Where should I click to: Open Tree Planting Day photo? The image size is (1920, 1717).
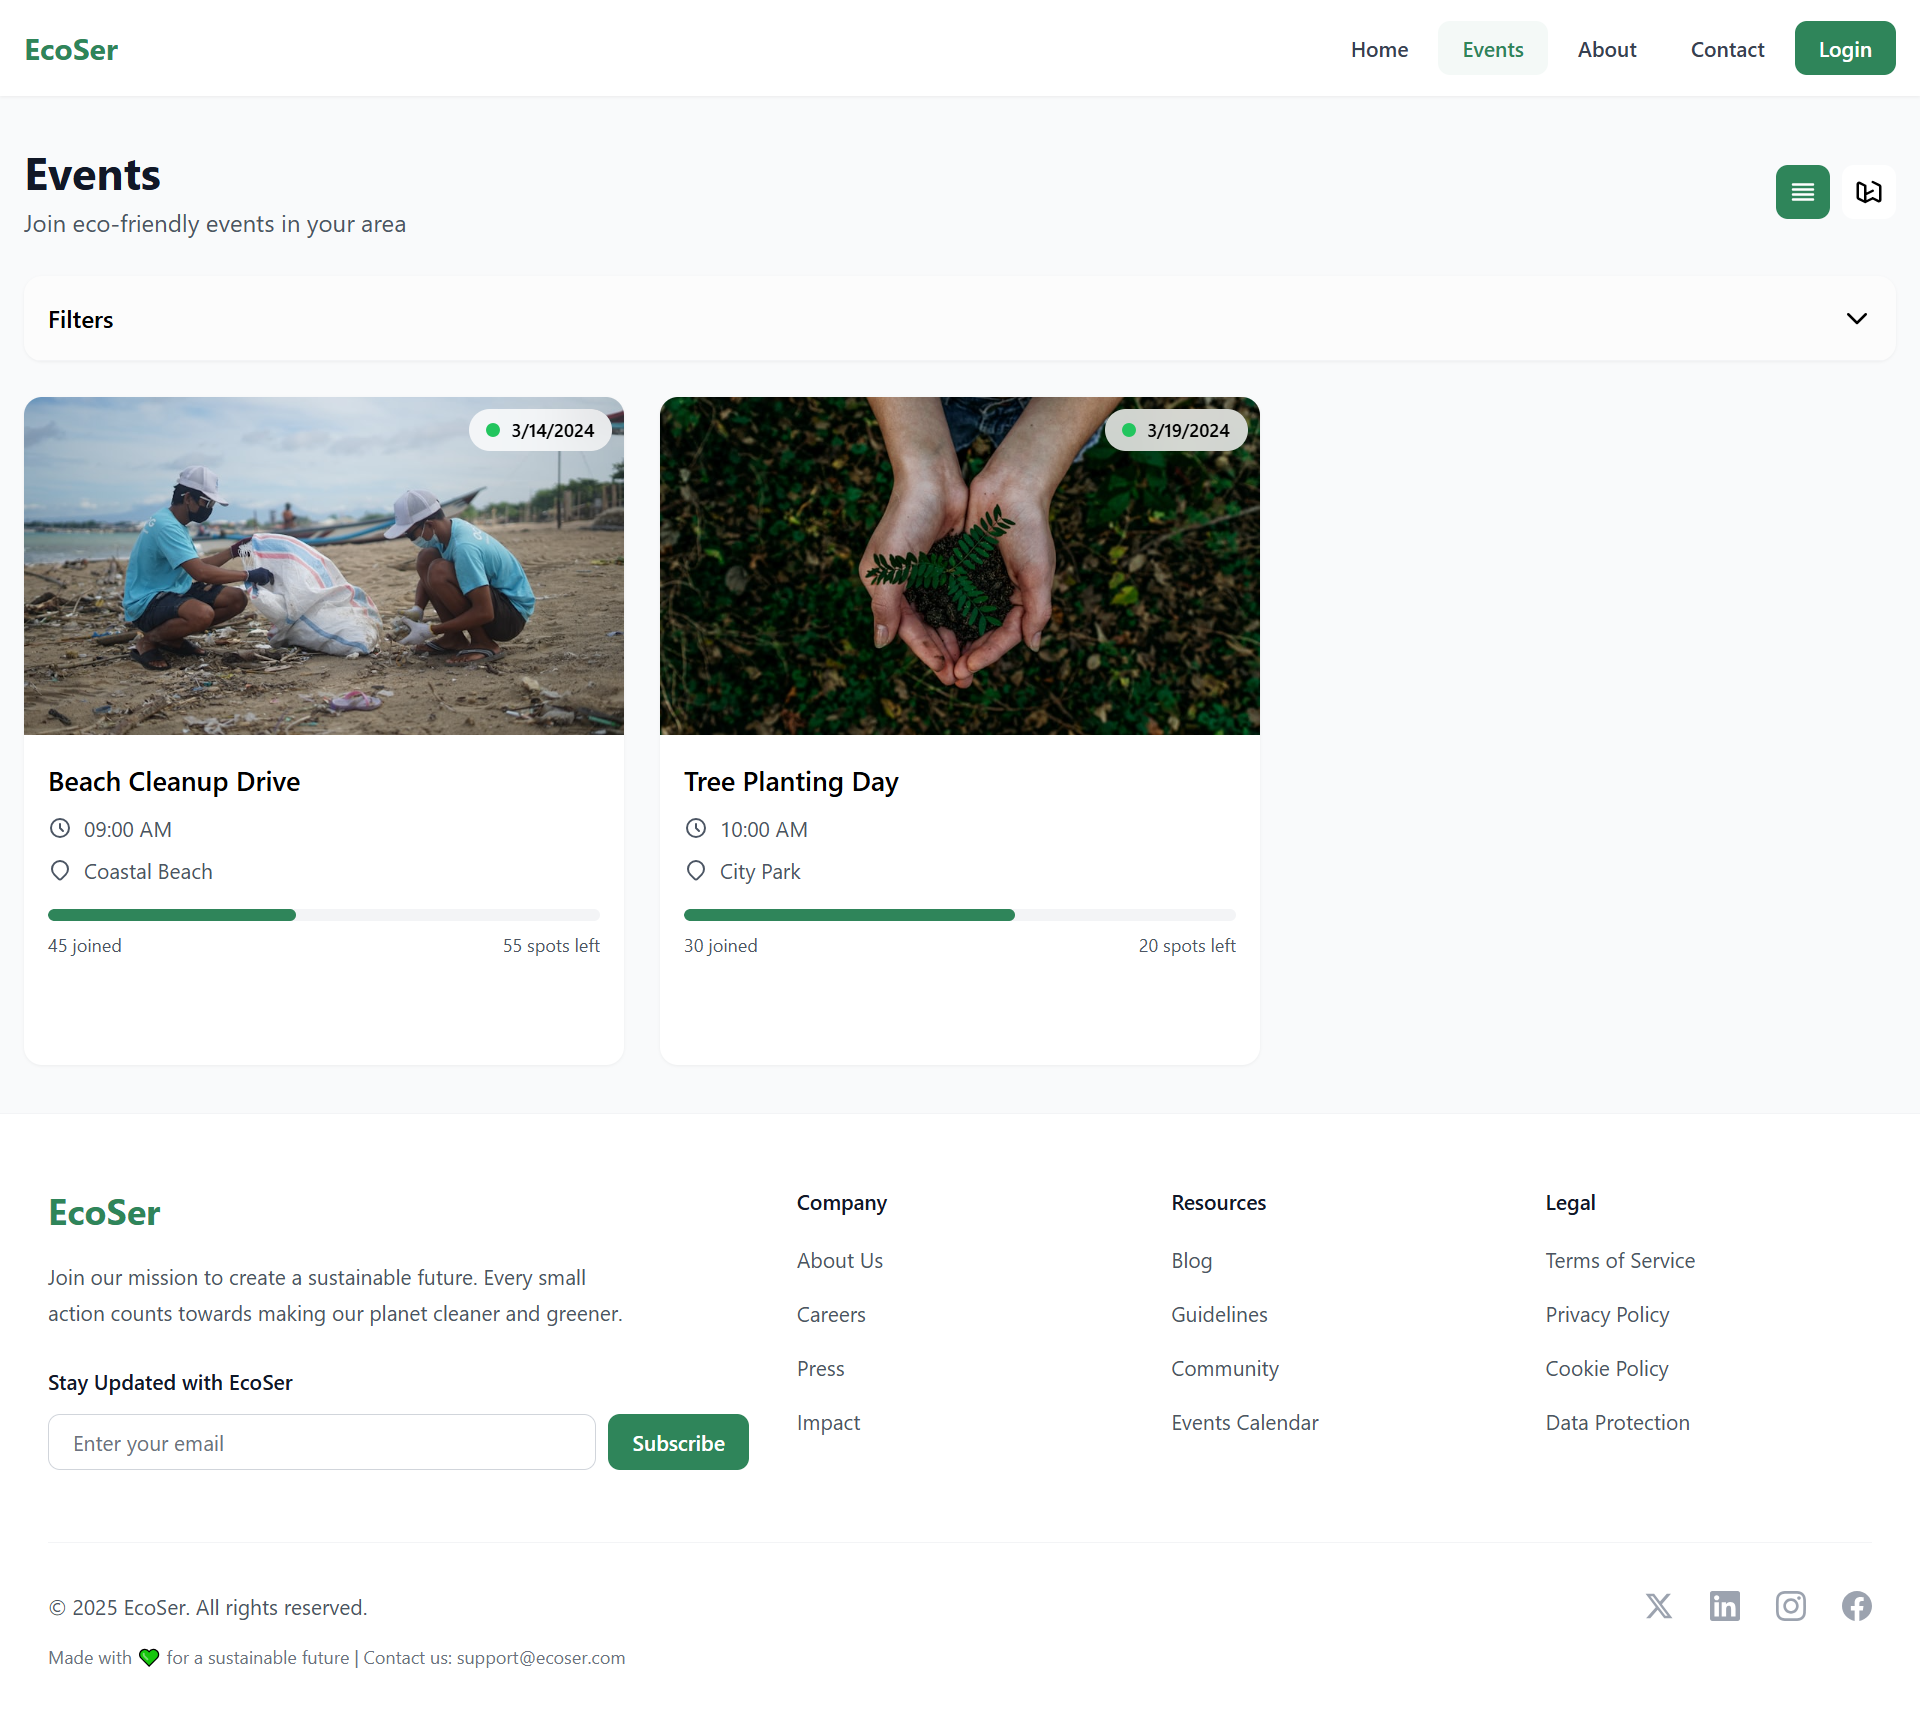tap(959, 566)
